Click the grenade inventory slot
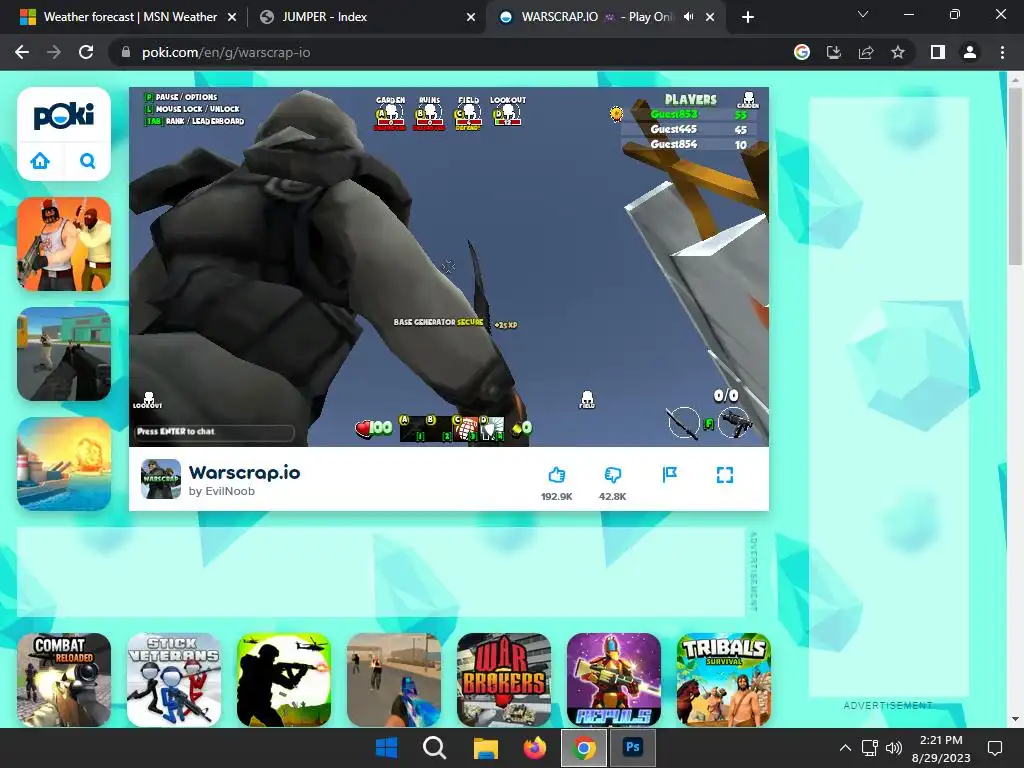Viewport: 1024px width, 768px height. [466, 429]
